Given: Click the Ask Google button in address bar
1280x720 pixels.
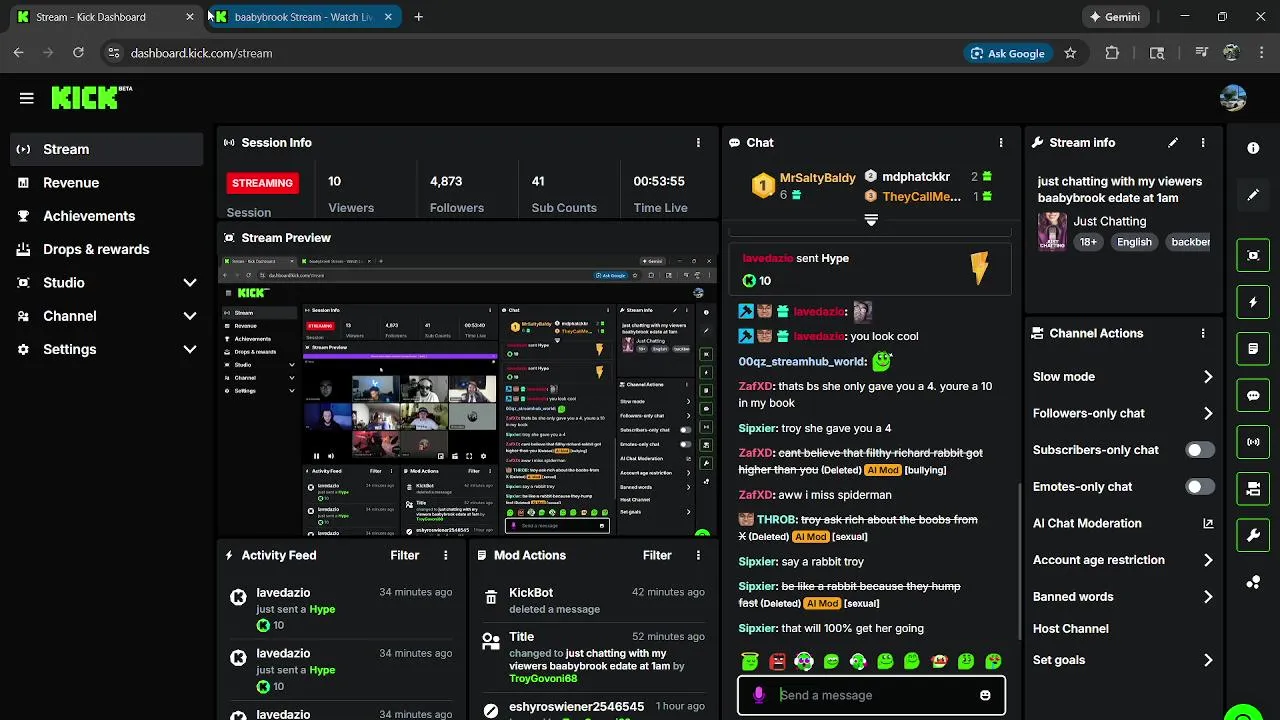Looking at the screenshot, I should [1006, 53].
